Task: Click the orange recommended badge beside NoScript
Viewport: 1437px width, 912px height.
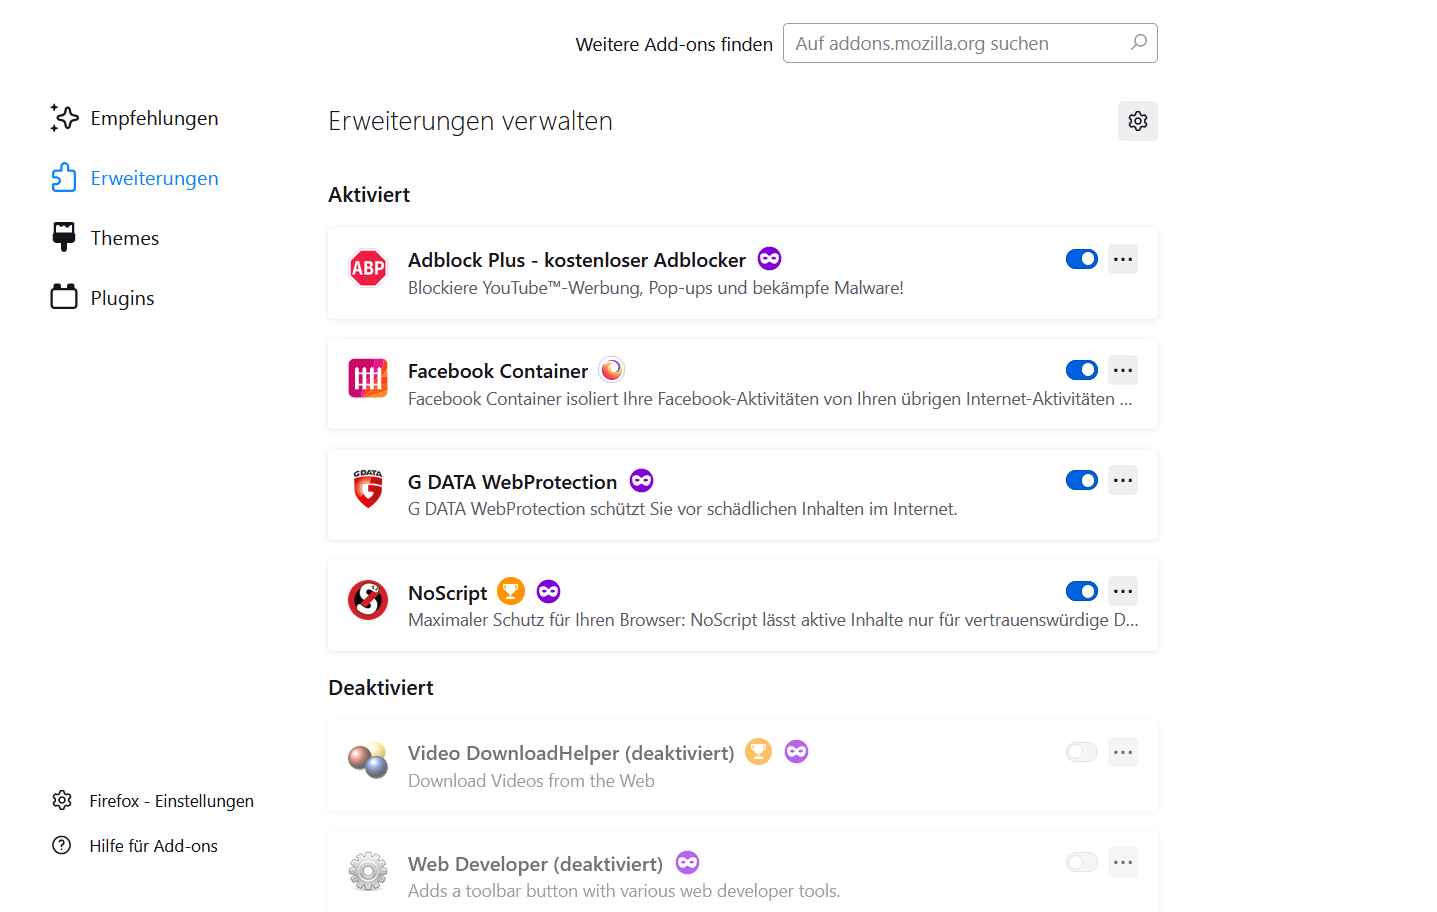Action: (511, 591)
